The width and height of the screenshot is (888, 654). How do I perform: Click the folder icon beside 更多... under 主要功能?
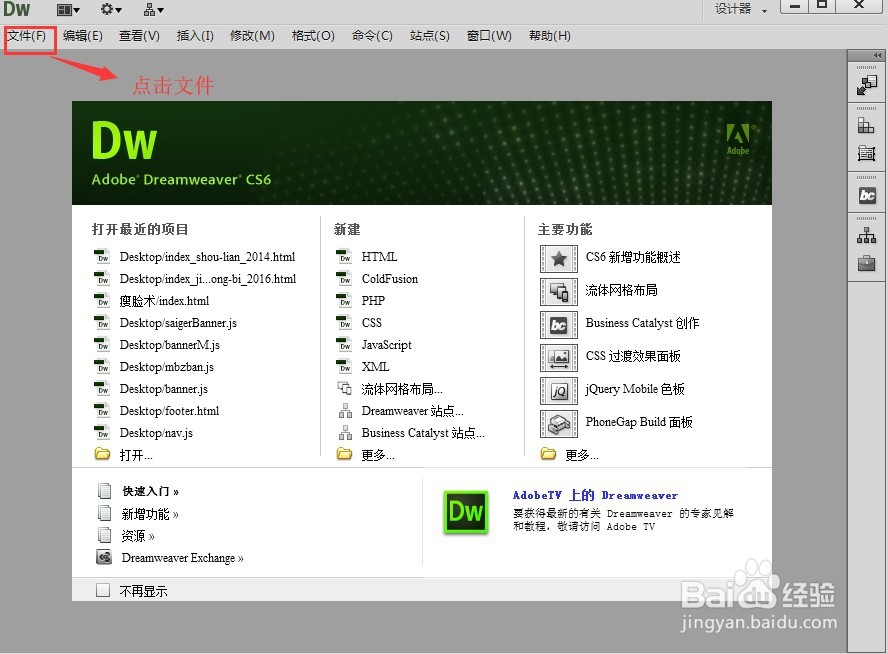coord(548,454)
